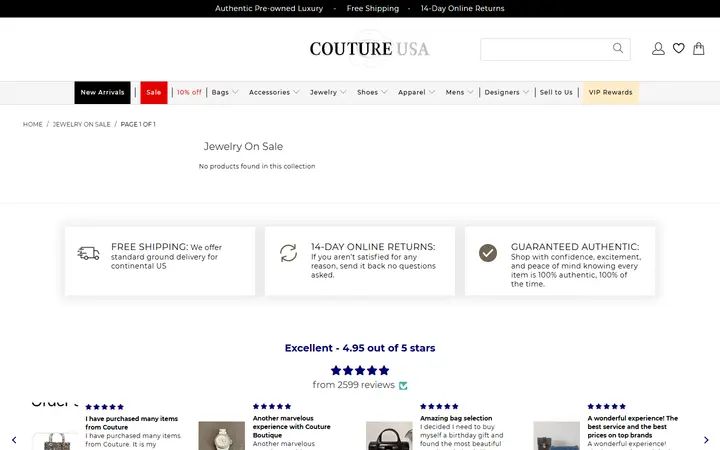Image resolution: width=720 pixels, height=450 pixels.
Task: Open the VIP Rewards menu item
Action: tap(610, 92)
